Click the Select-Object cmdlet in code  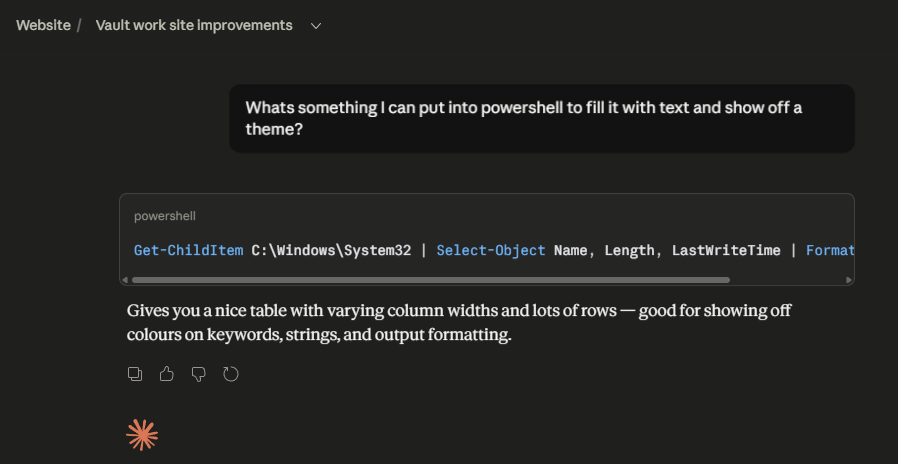tap(491, 250)
